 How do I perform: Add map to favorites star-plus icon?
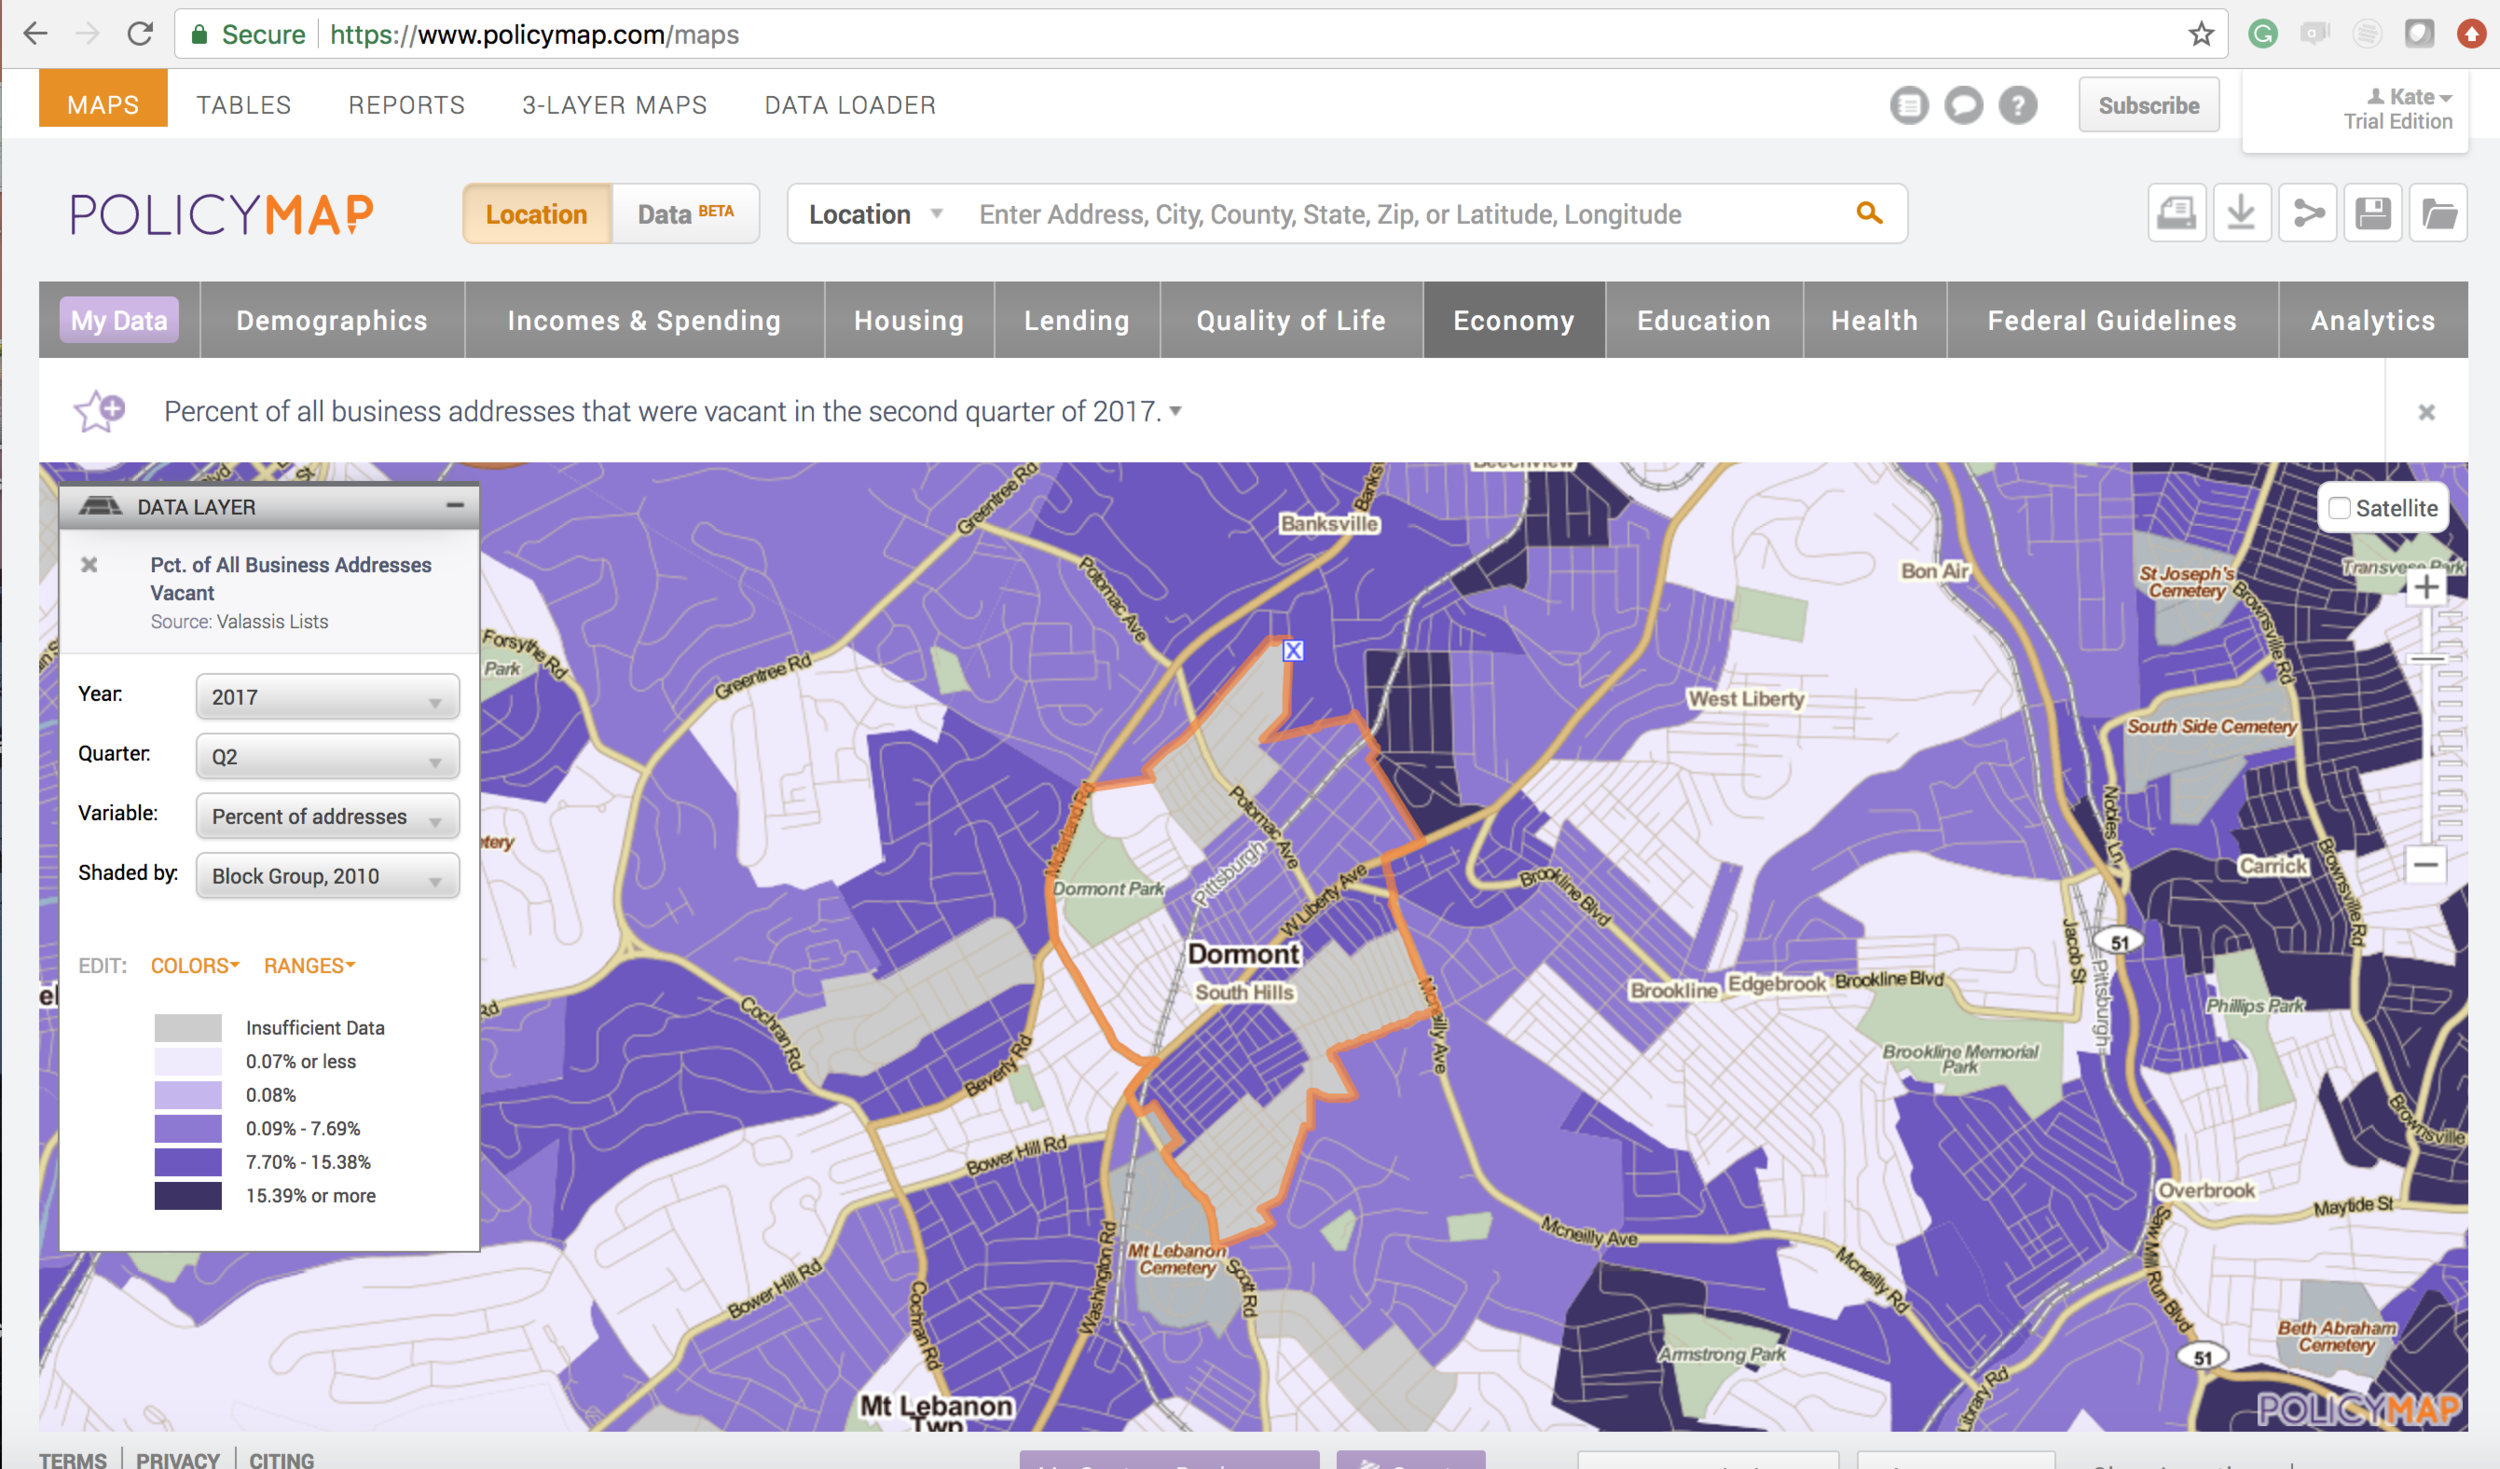coord(99,411)
